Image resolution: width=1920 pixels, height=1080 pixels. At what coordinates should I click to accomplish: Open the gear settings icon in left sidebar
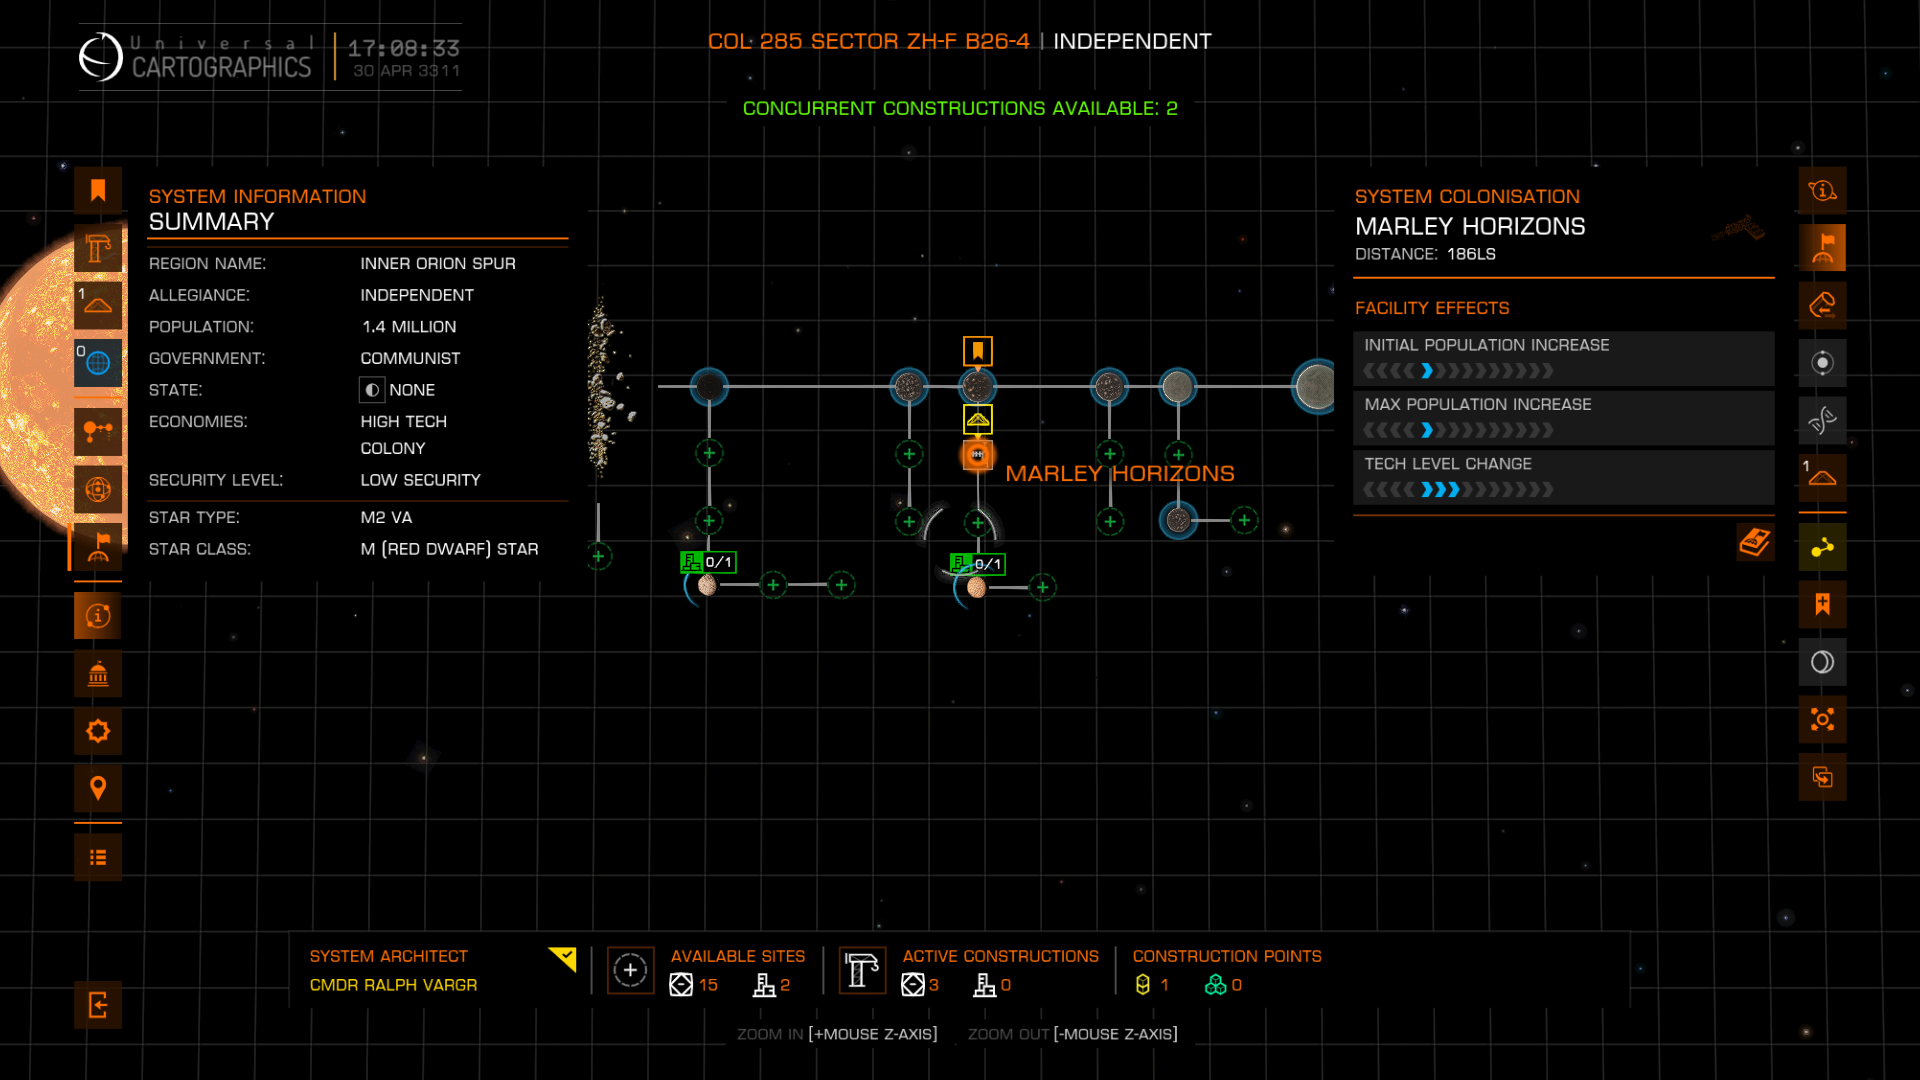tap(98, 731)
